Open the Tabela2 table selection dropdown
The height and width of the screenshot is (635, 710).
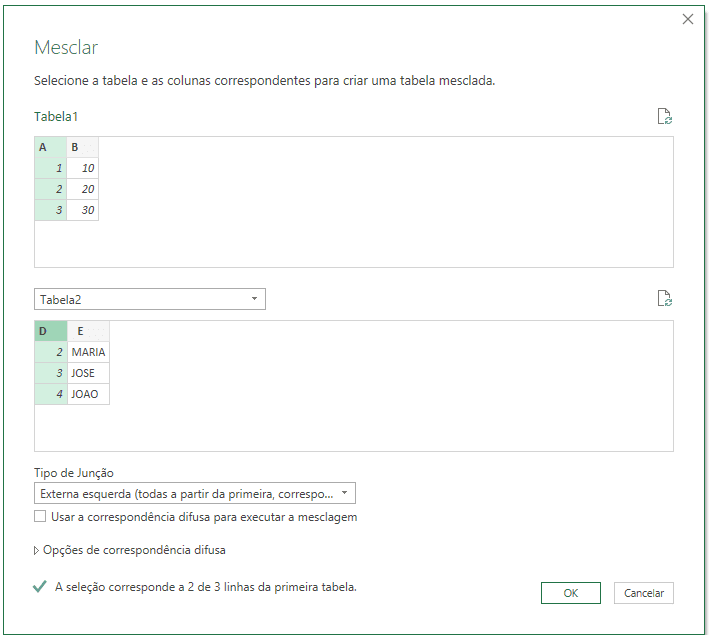[150, 299]
